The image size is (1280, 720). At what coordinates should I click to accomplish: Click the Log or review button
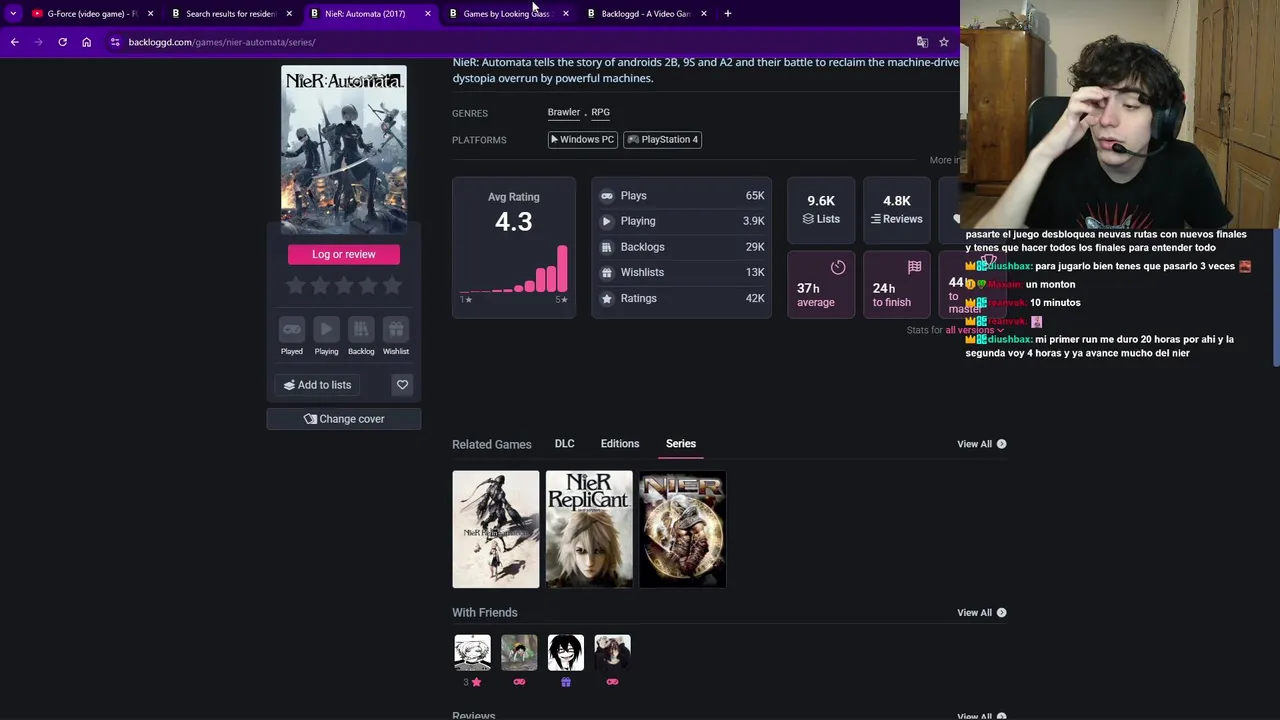click(344, 254)
